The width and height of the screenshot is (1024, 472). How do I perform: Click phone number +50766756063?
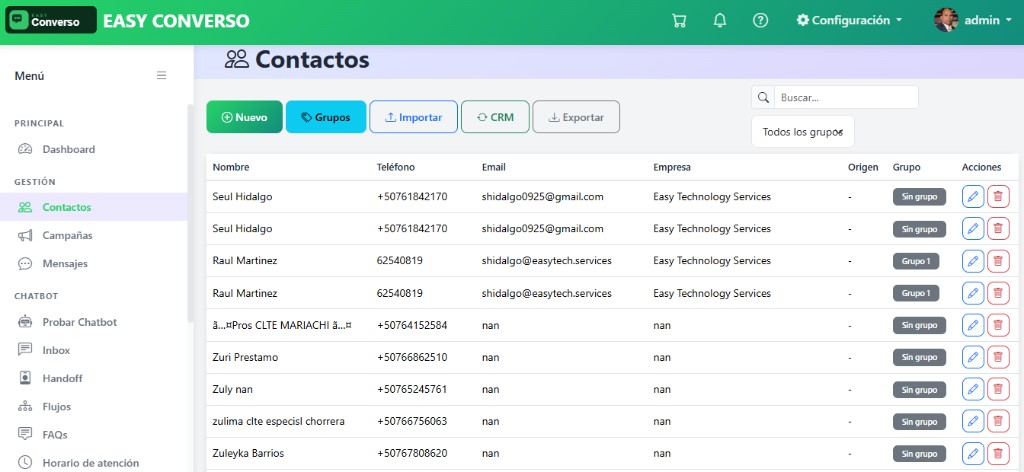[412, 421]
